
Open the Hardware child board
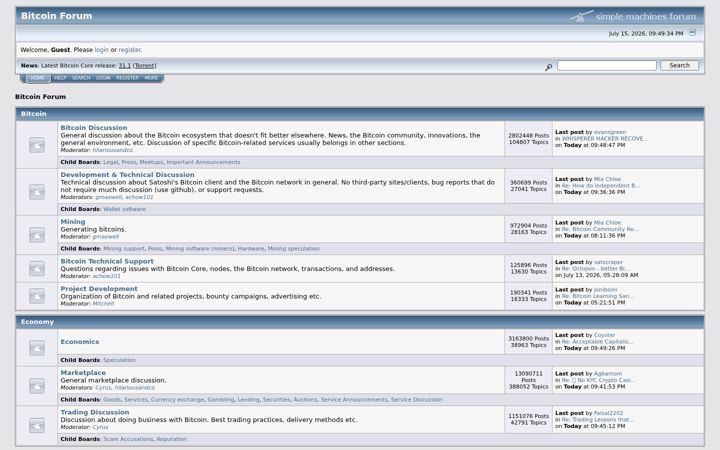tap(251, 248)
